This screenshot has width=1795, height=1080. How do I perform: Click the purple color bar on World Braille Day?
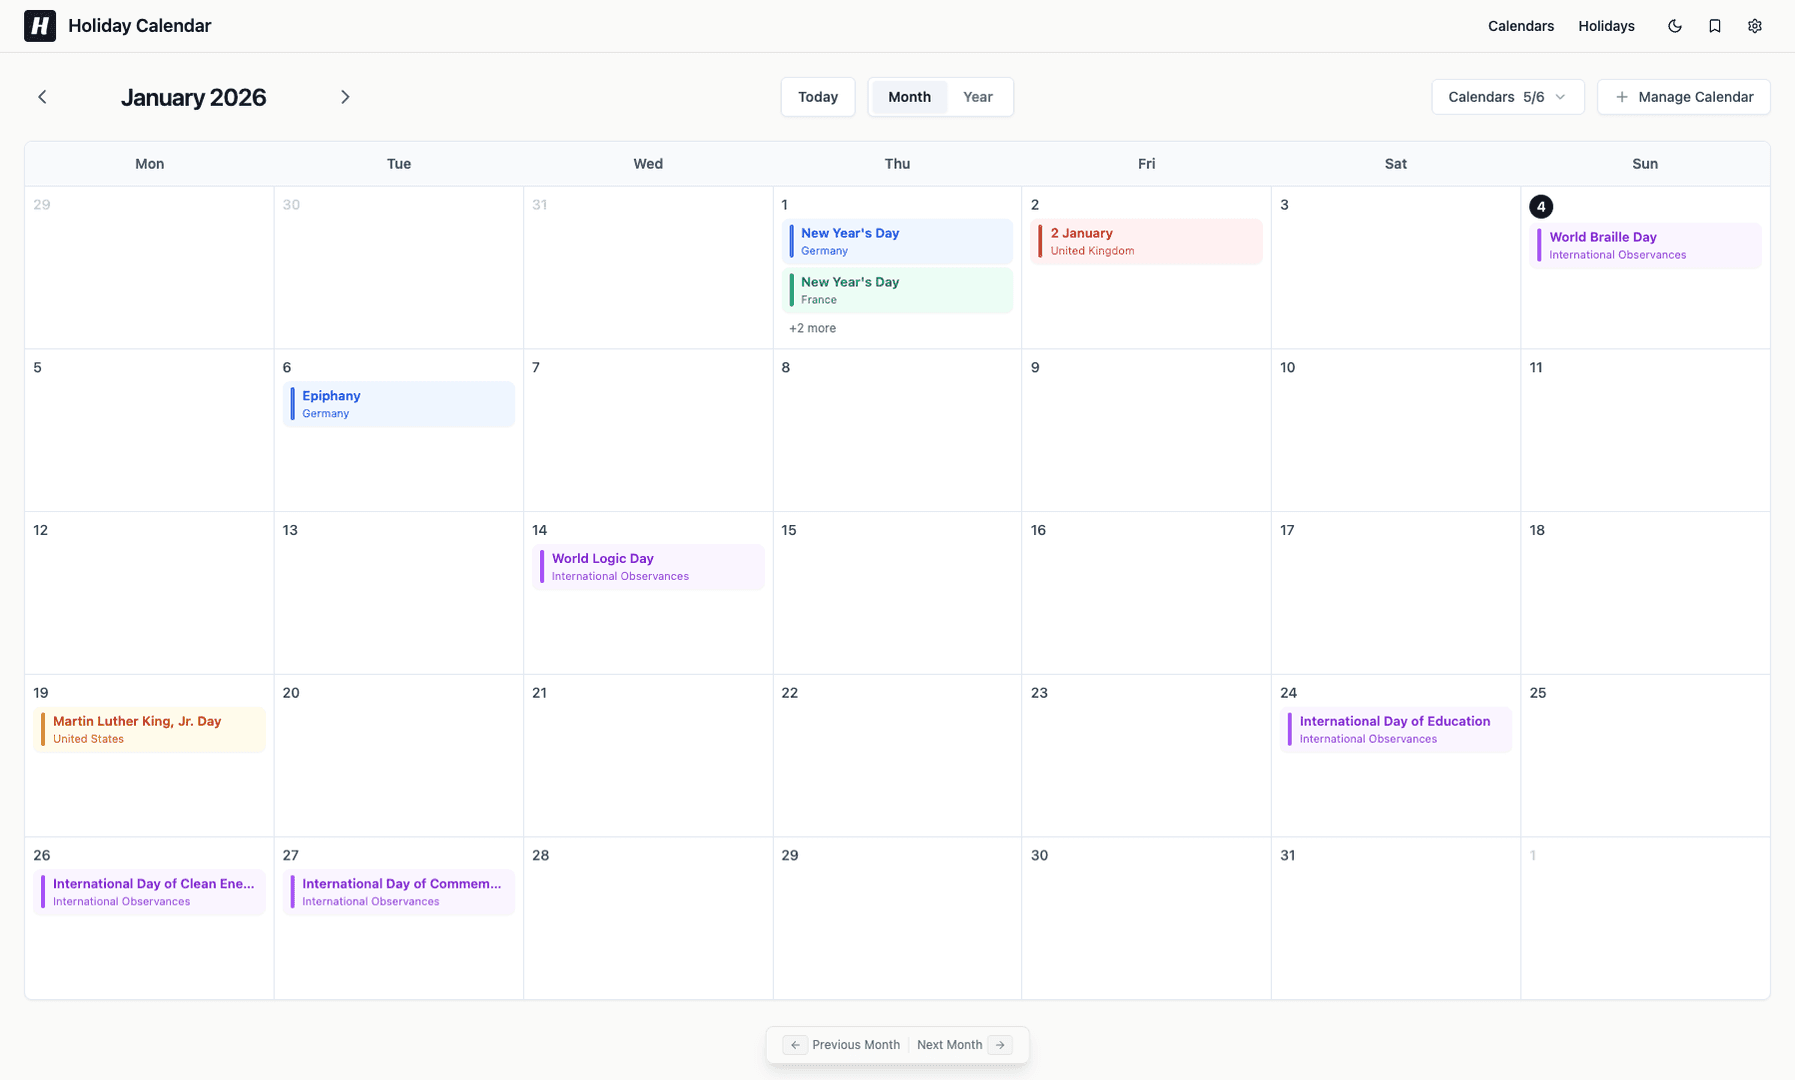(x=1539, y=245)
